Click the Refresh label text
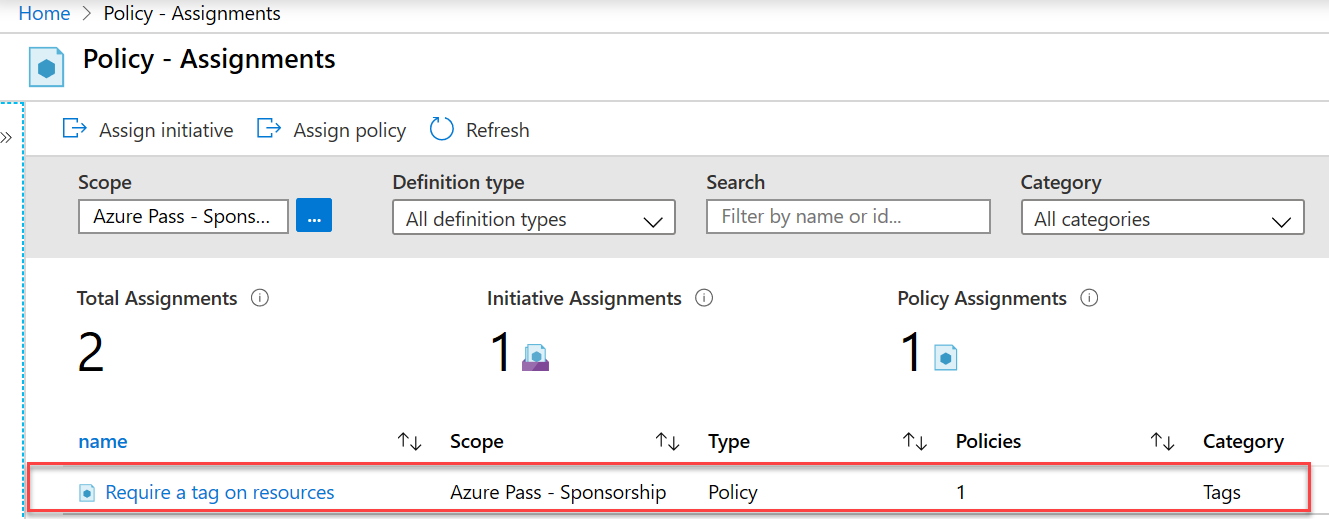This screenshot has width=1329, height=519. click(x=498, y=131)
